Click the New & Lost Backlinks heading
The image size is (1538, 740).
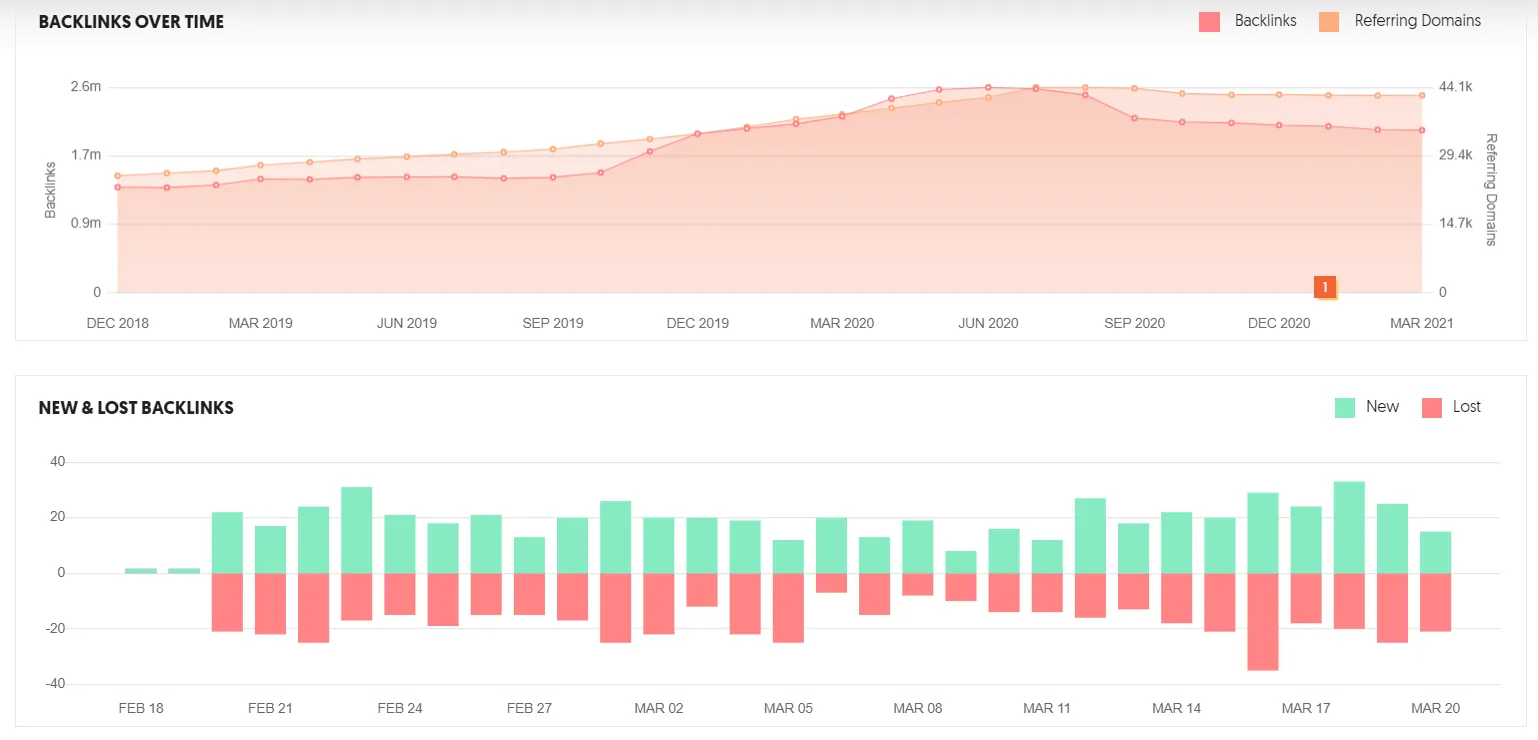(x=136, y=408)
